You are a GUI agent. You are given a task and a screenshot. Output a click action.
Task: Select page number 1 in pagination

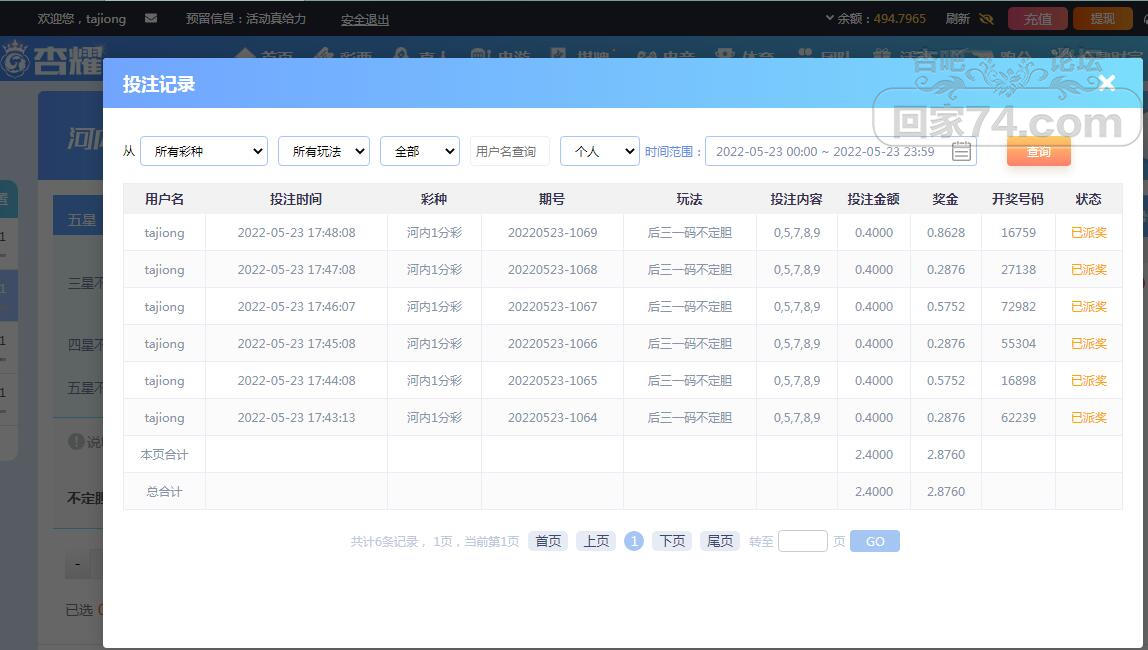click(634, 541)
